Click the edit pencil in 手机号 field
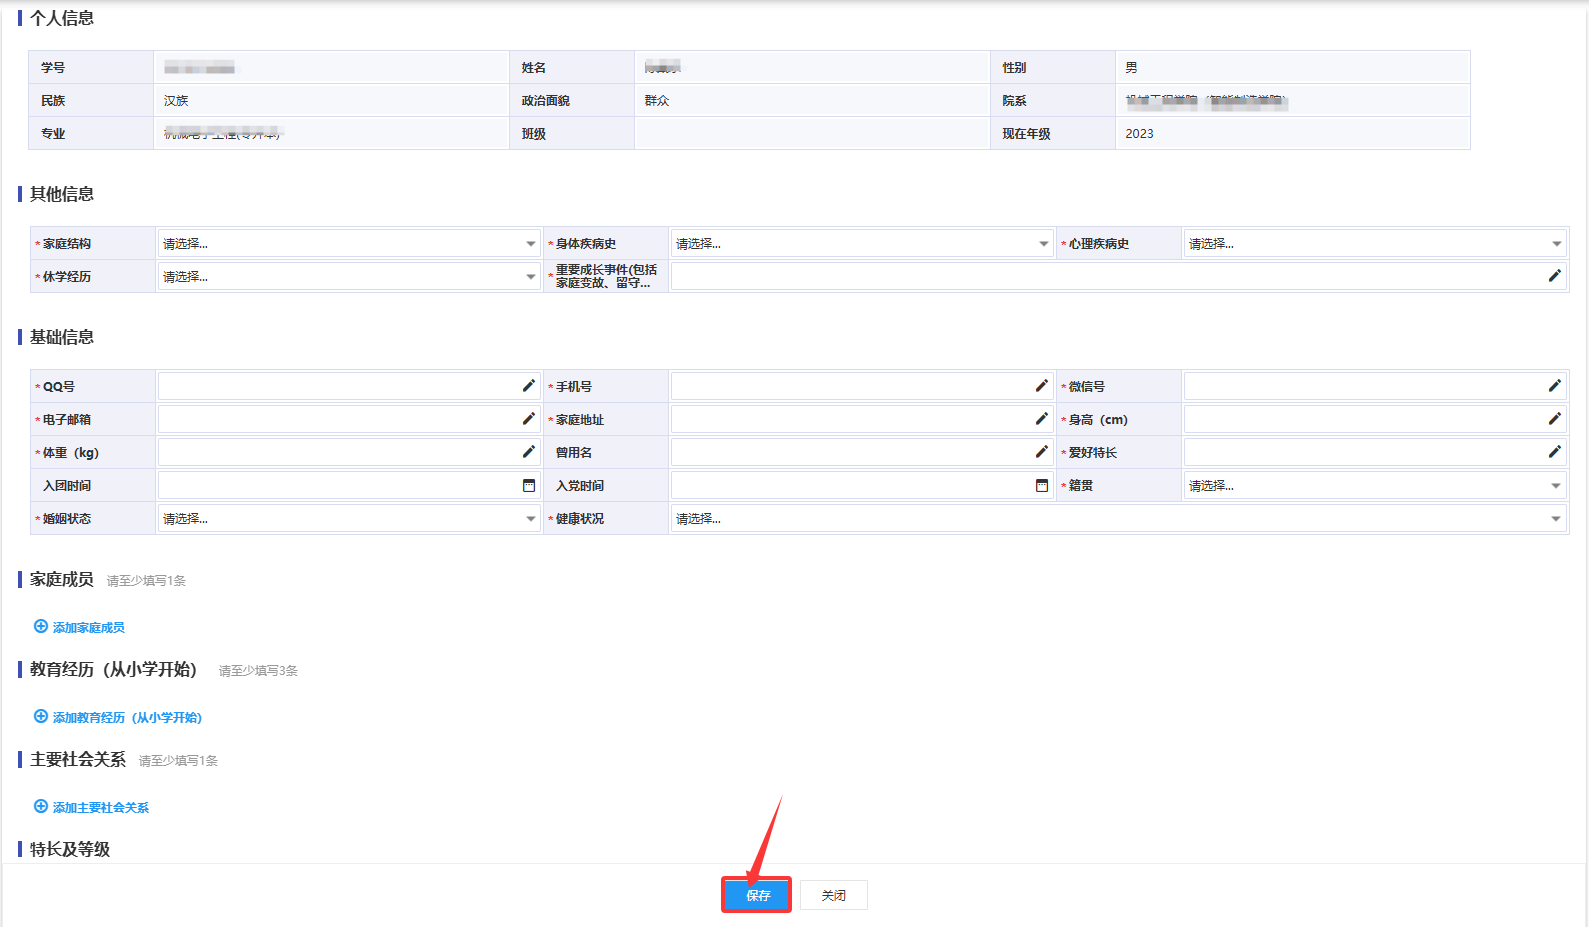Viewport: 1589px width, 927px height. [1042, 386]
